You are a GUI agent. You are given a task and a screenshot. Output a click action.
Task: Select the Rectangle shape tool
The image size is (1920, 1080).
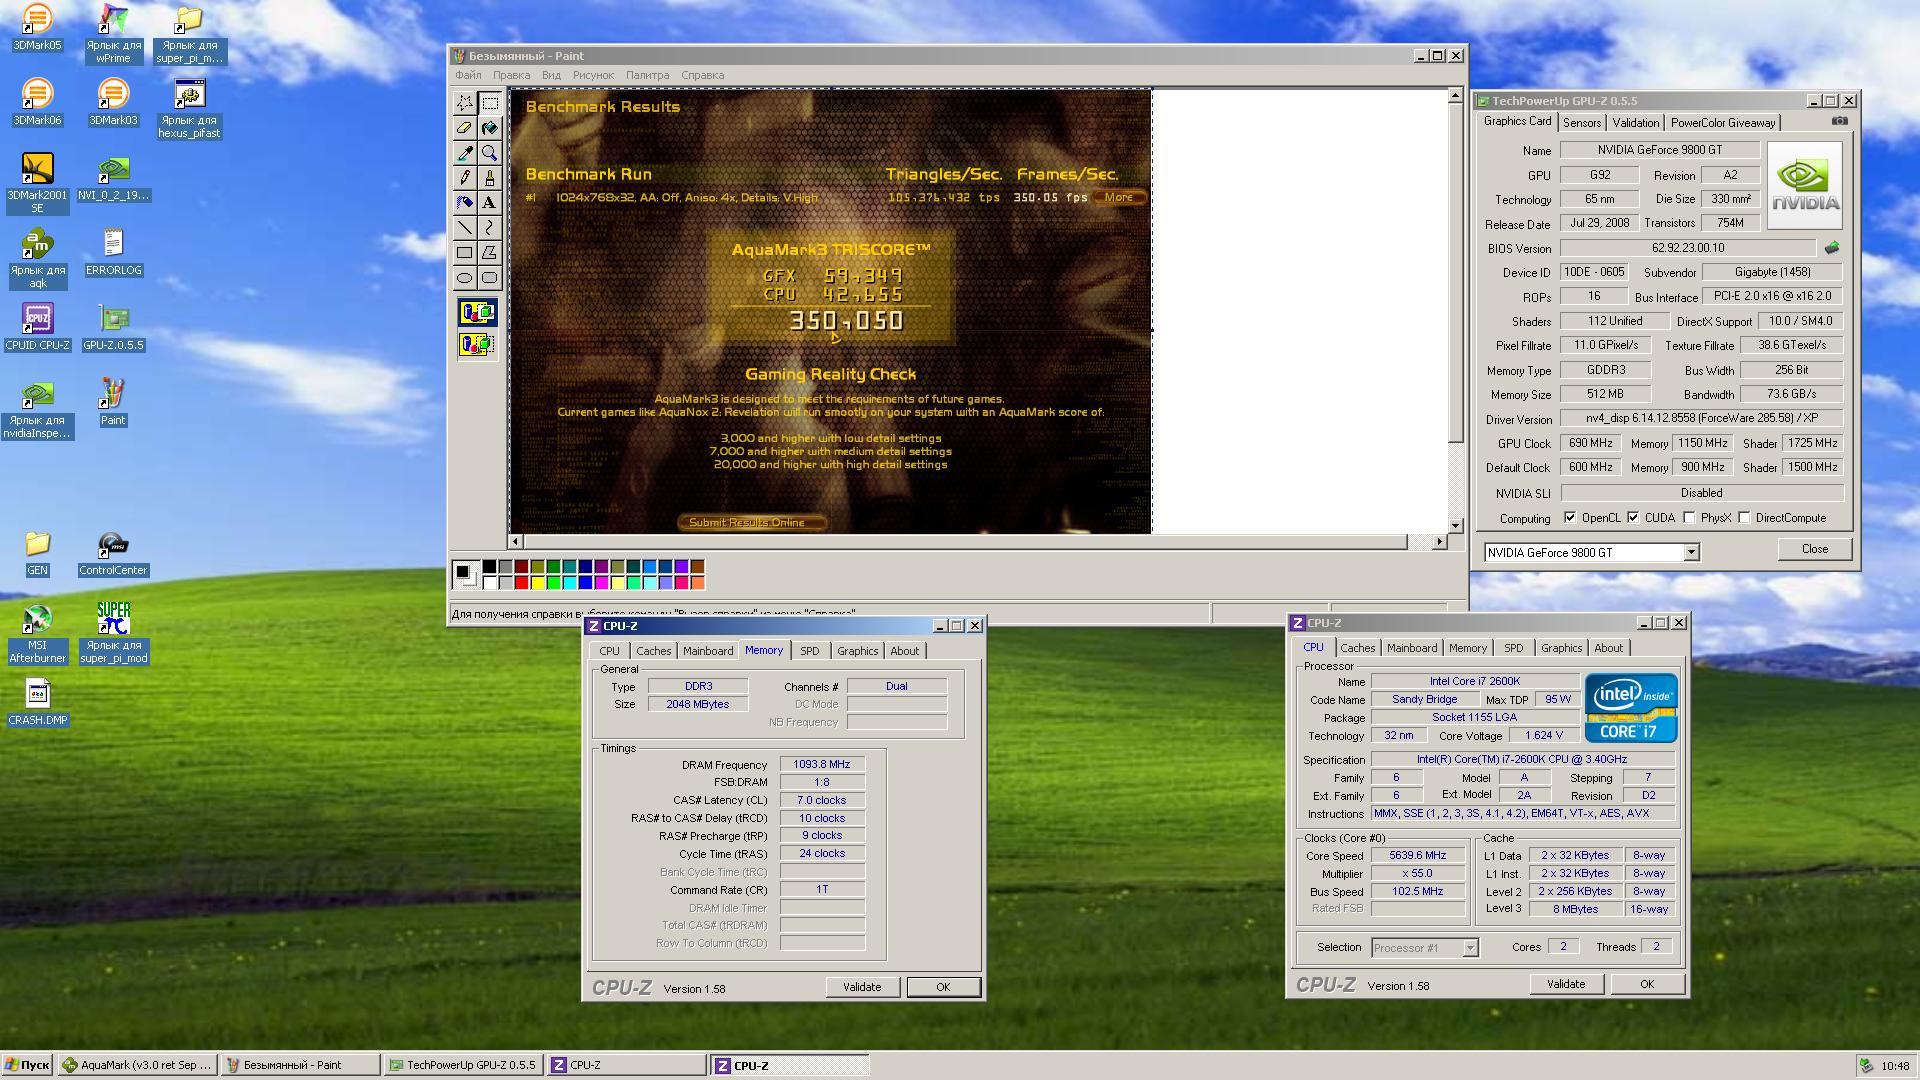(465, 252)
